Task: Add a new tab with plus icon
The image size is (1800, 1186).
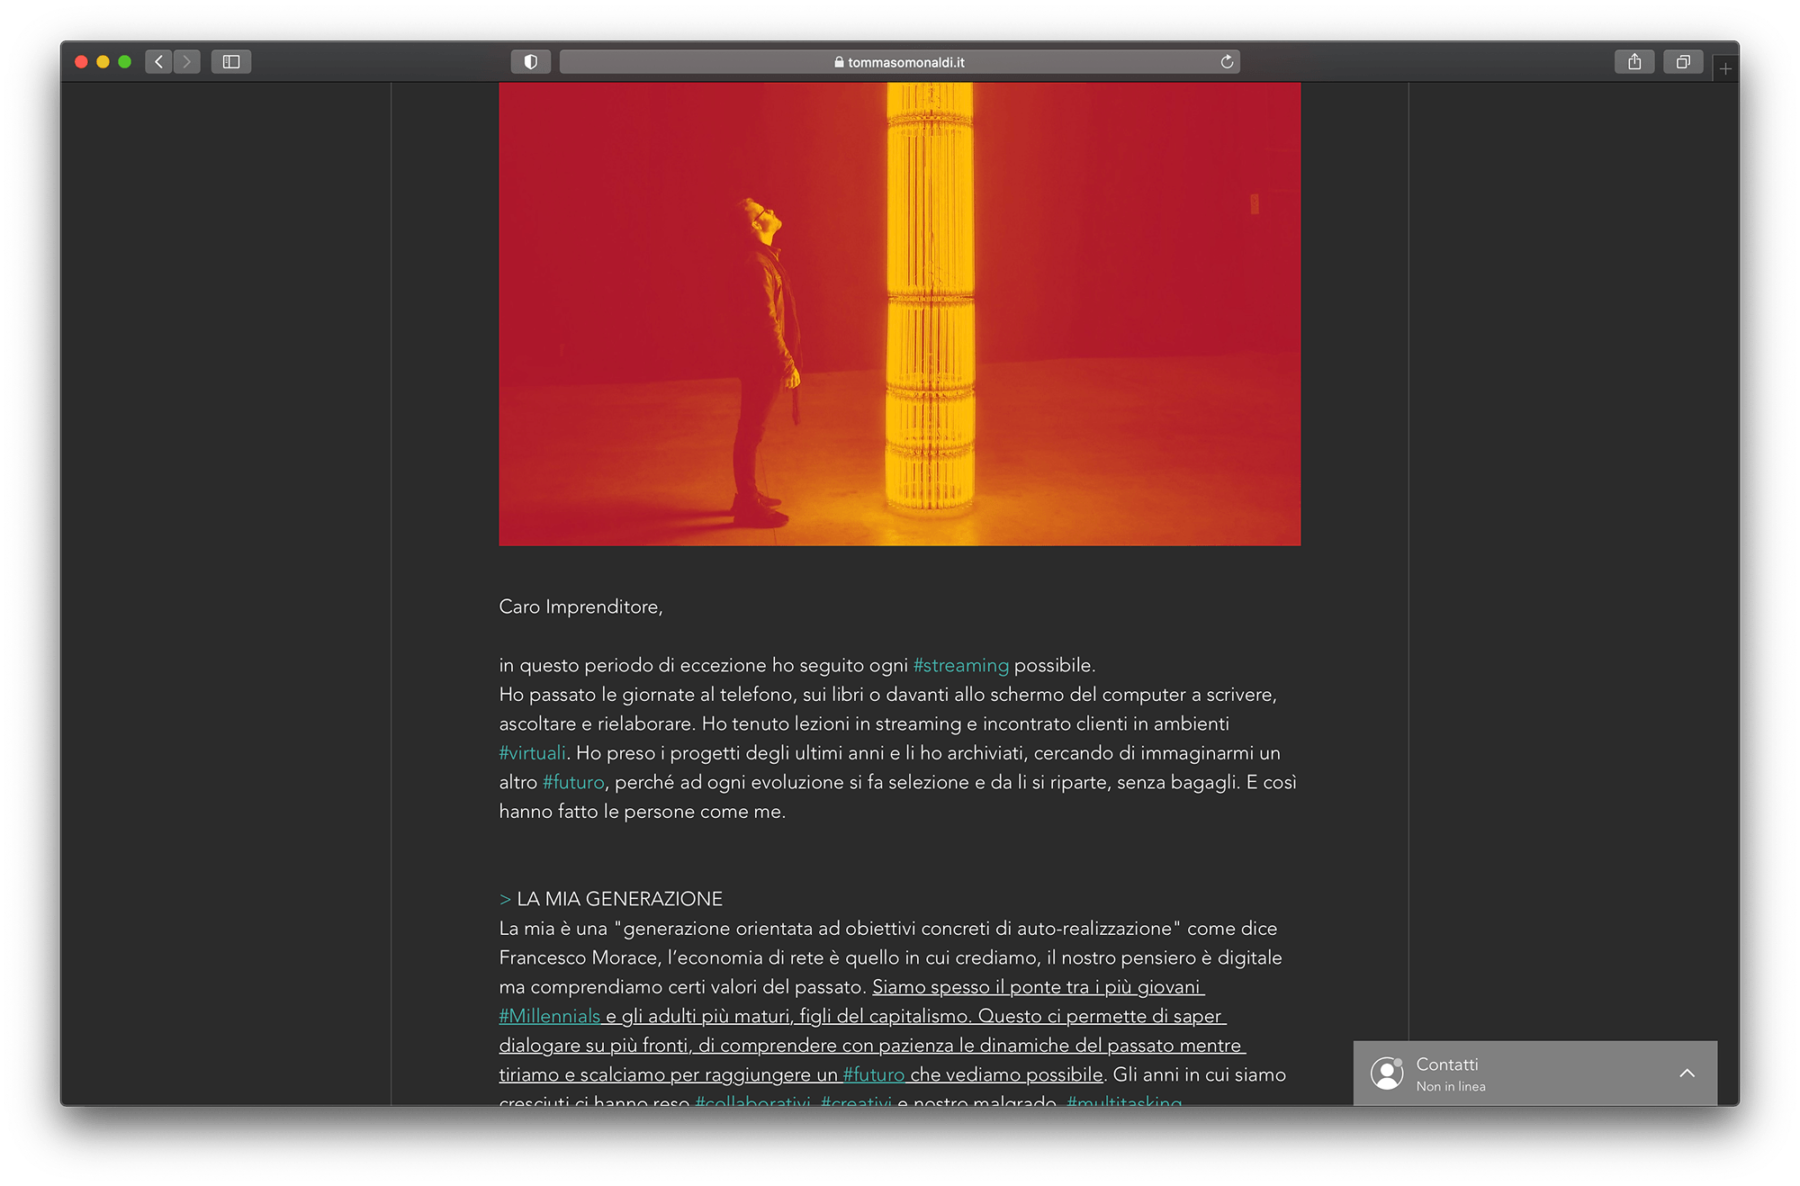Action: coord(1725,68)
